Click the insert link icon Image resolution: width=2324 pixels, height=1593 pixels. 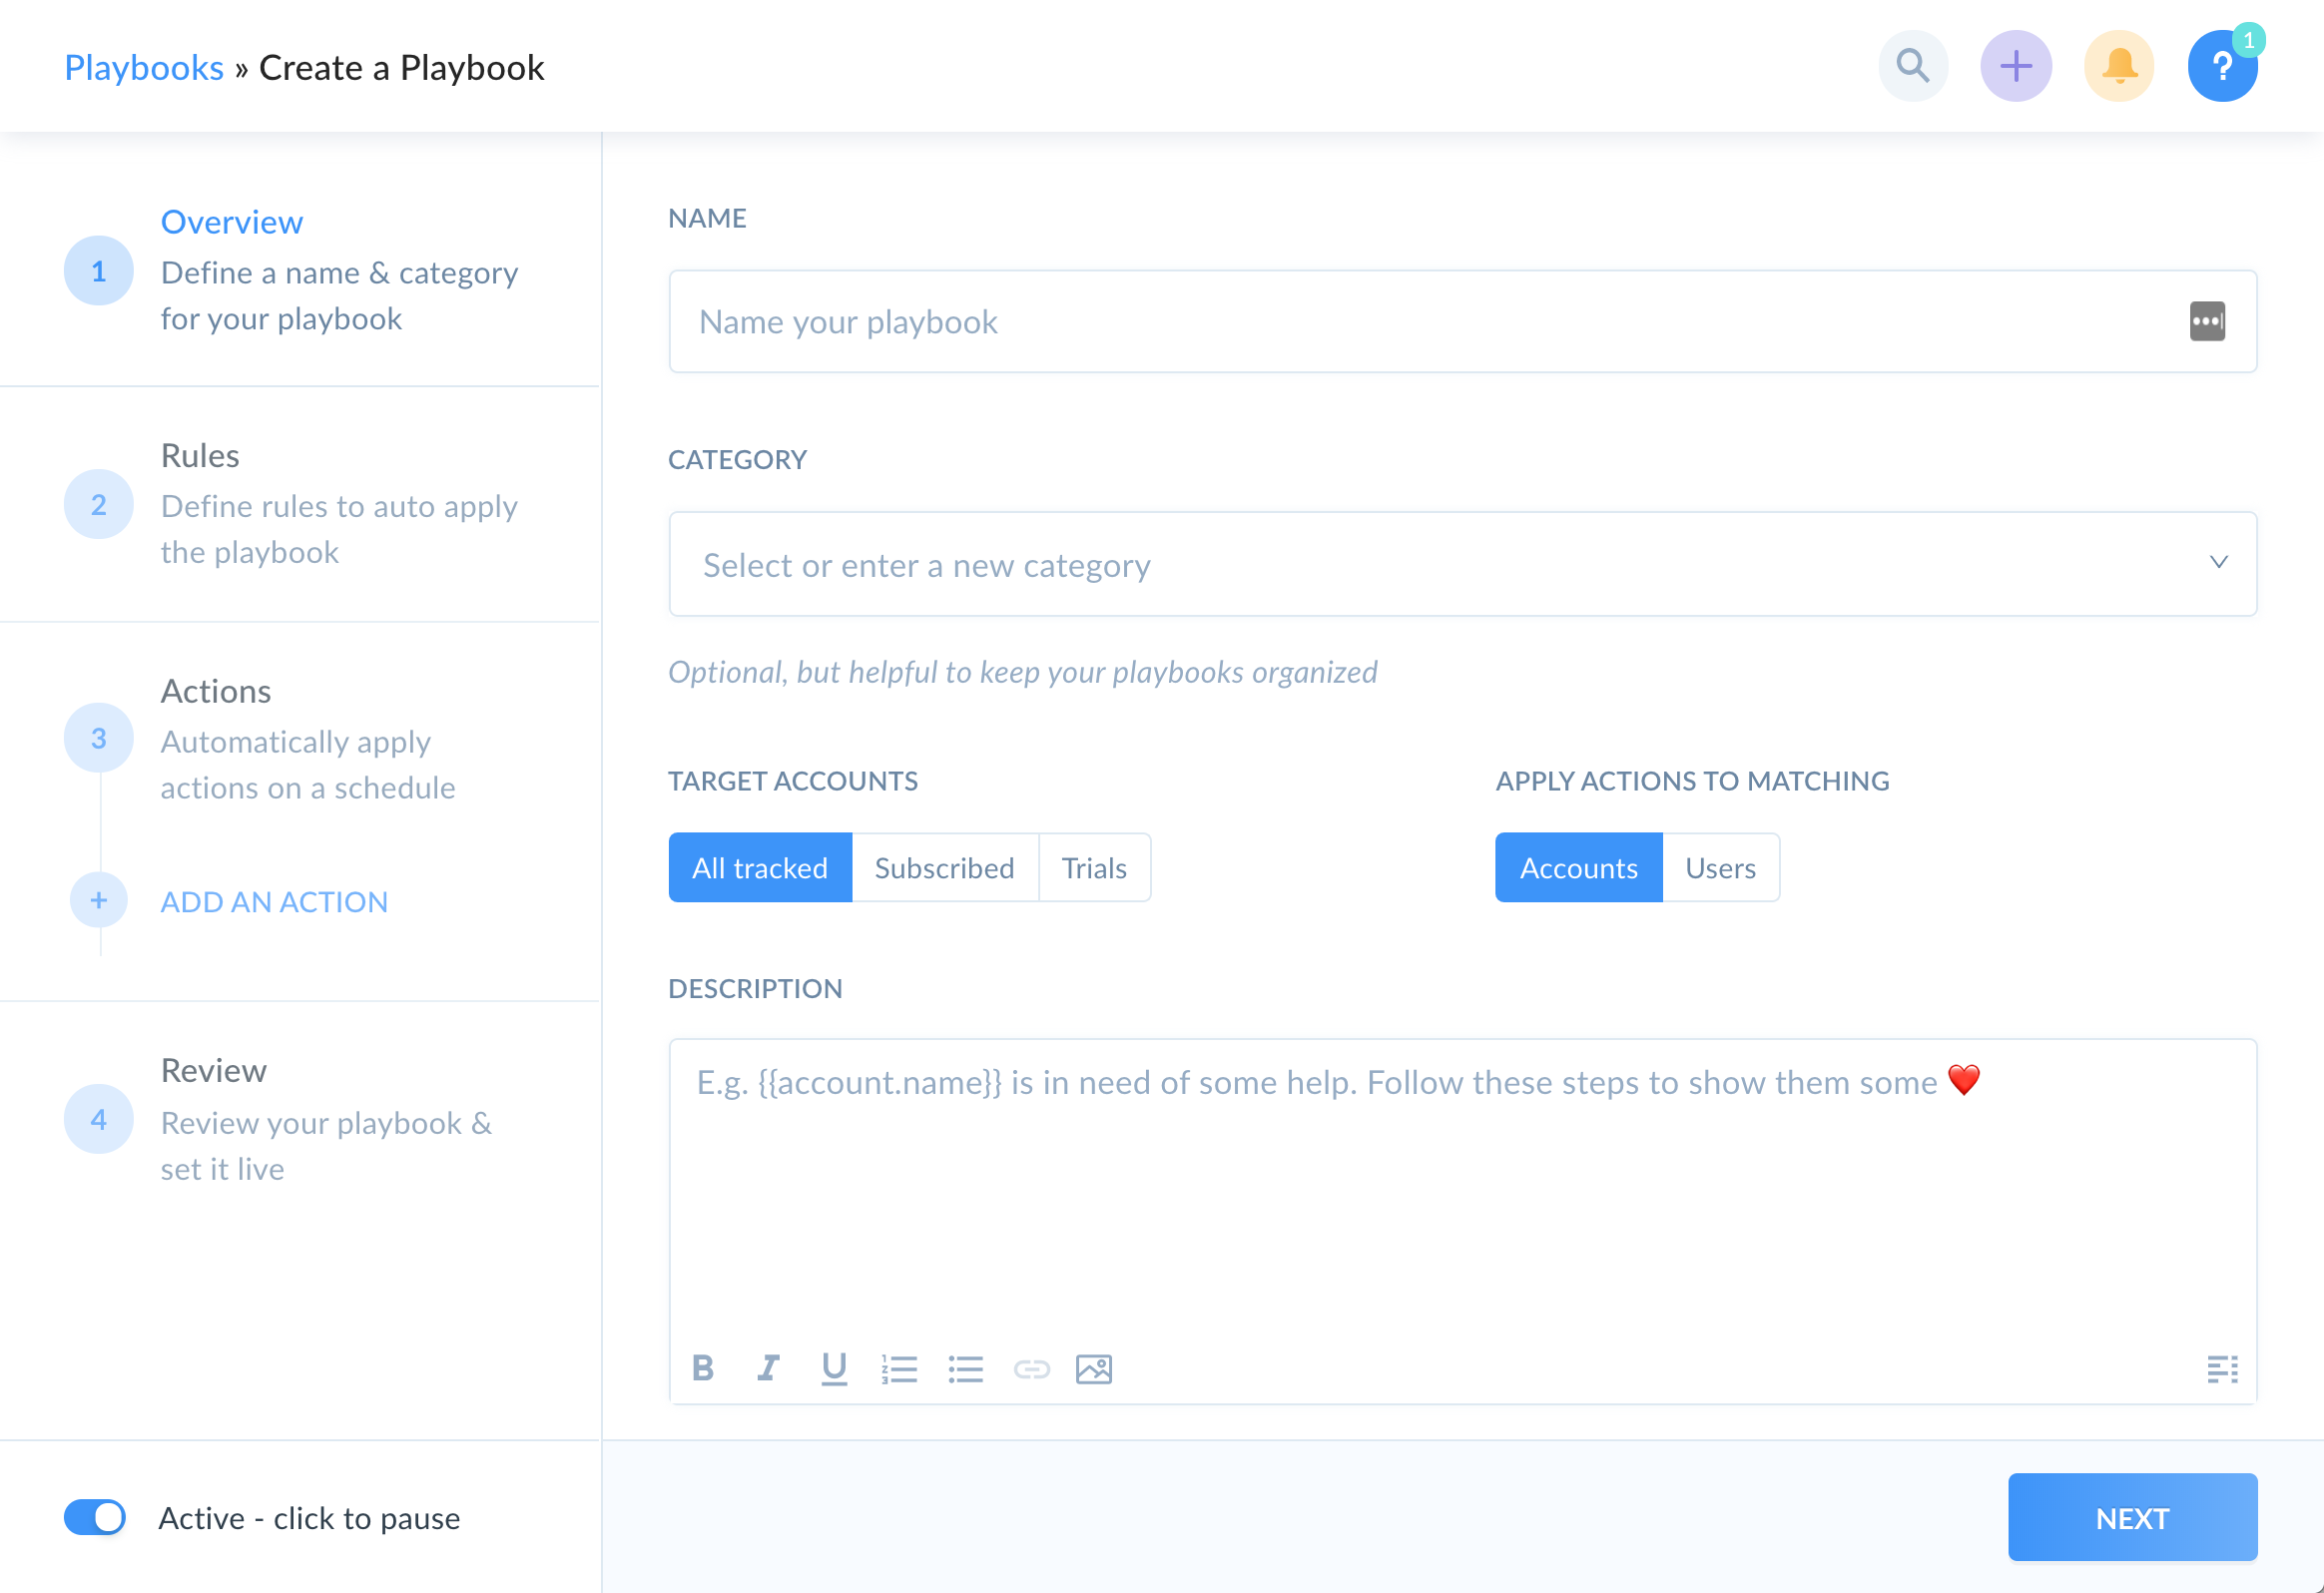coord(1031,1368)
